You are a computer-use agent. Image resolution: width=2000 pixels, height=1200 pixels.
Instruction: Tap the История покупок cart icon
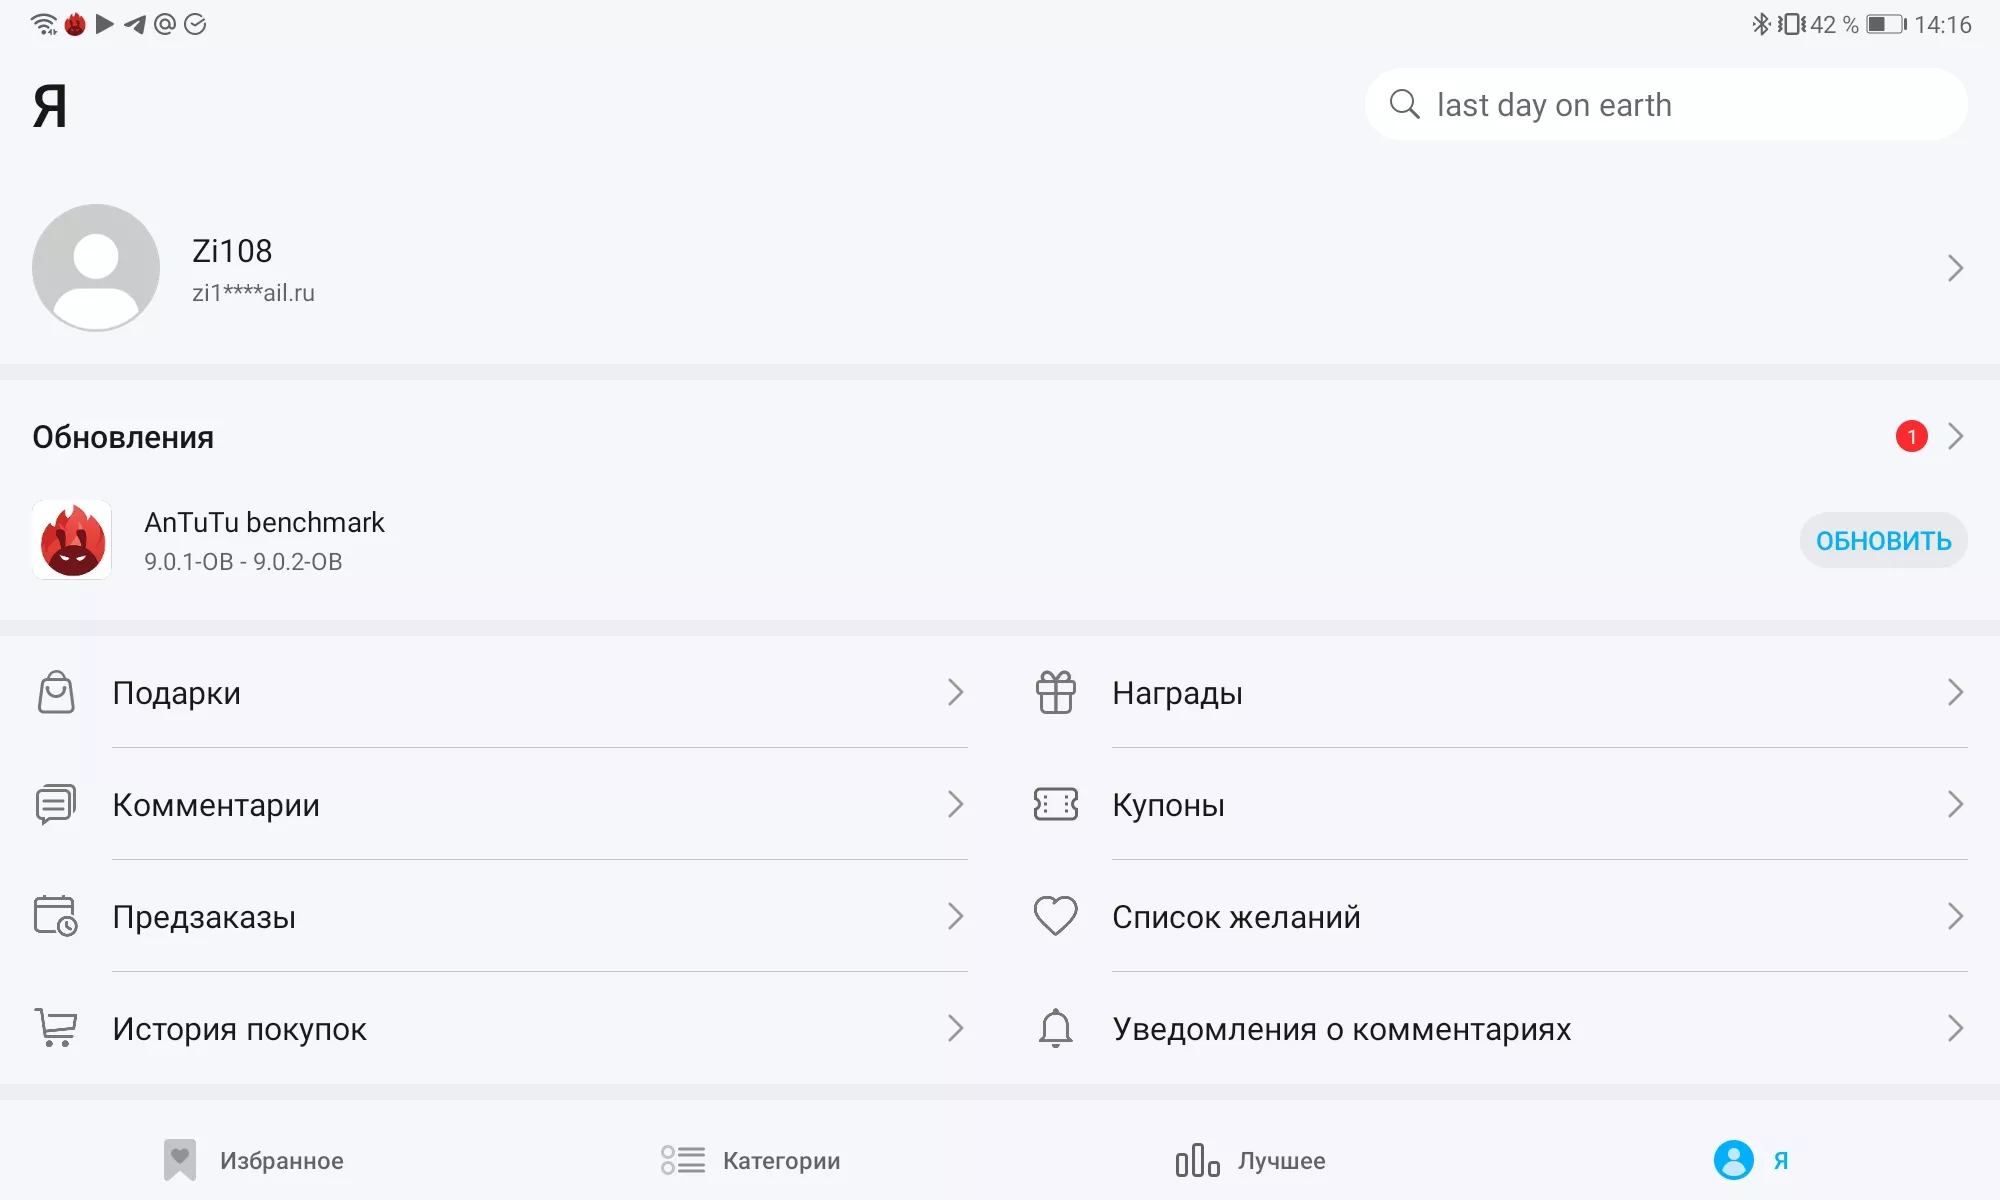(x=56, y=1028)
